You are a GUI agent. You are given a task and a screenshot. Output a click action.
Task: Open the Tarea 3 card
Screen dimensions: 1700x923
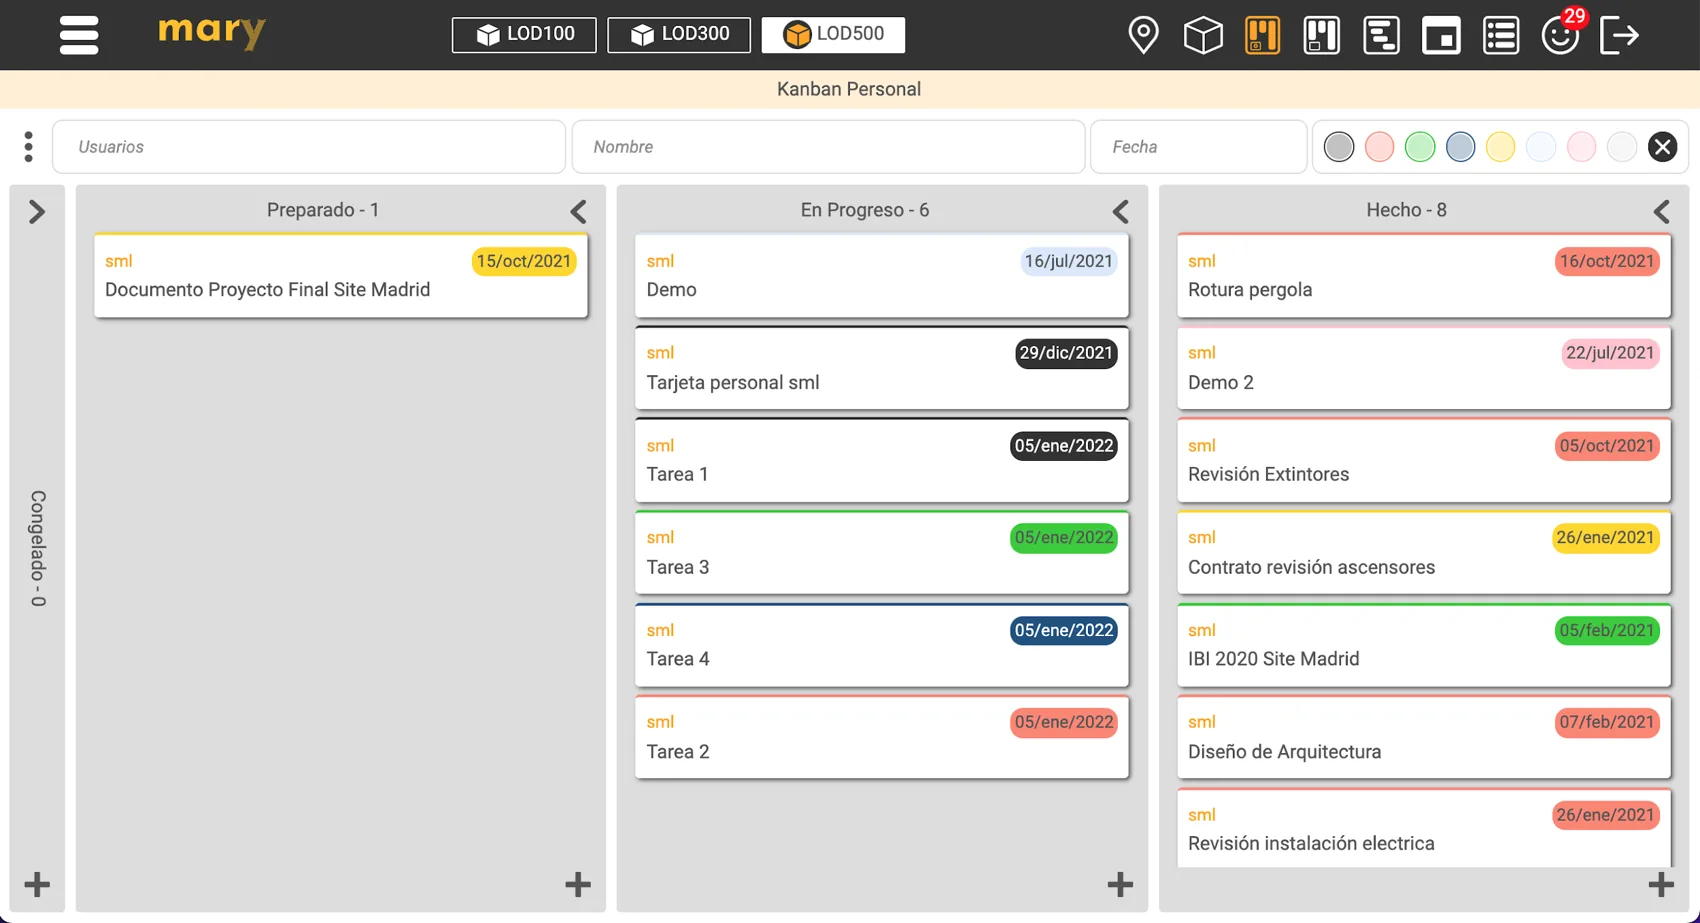tap(882, 552)
